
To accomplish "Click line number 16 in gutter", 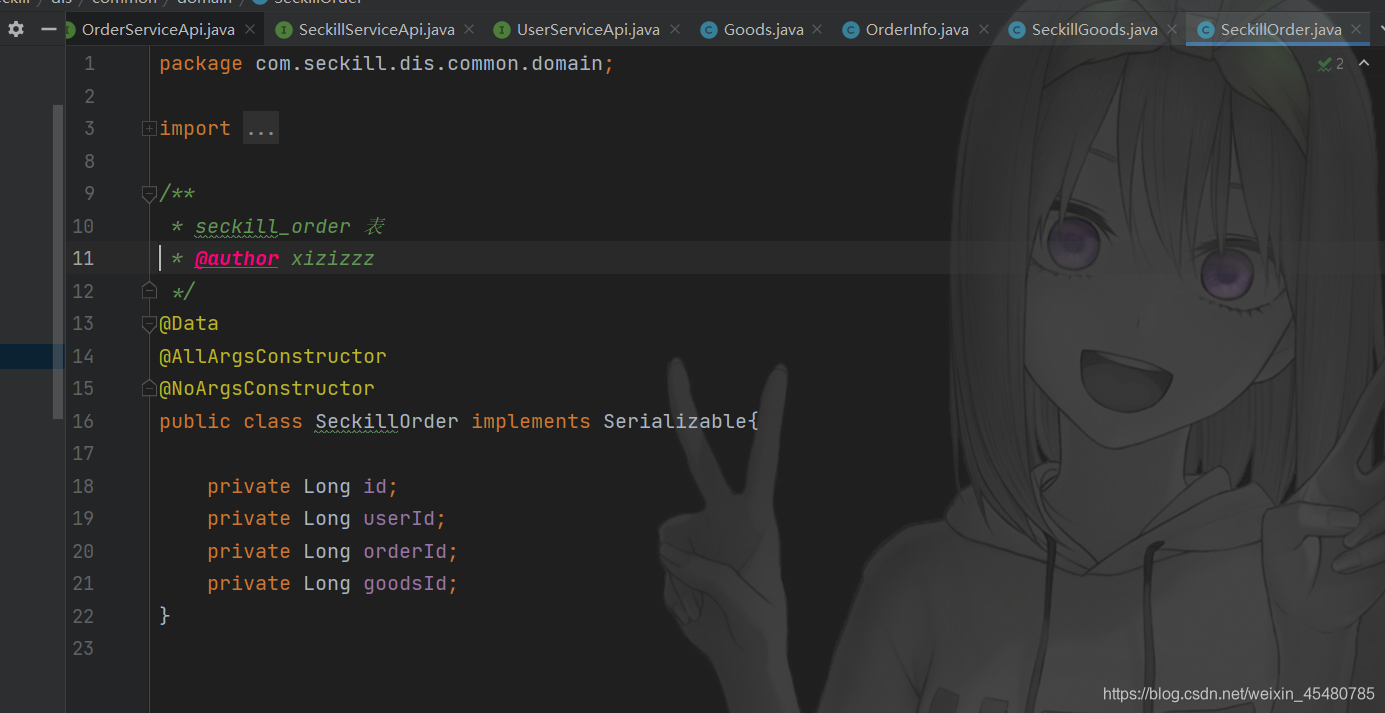I will pos(83,421).
